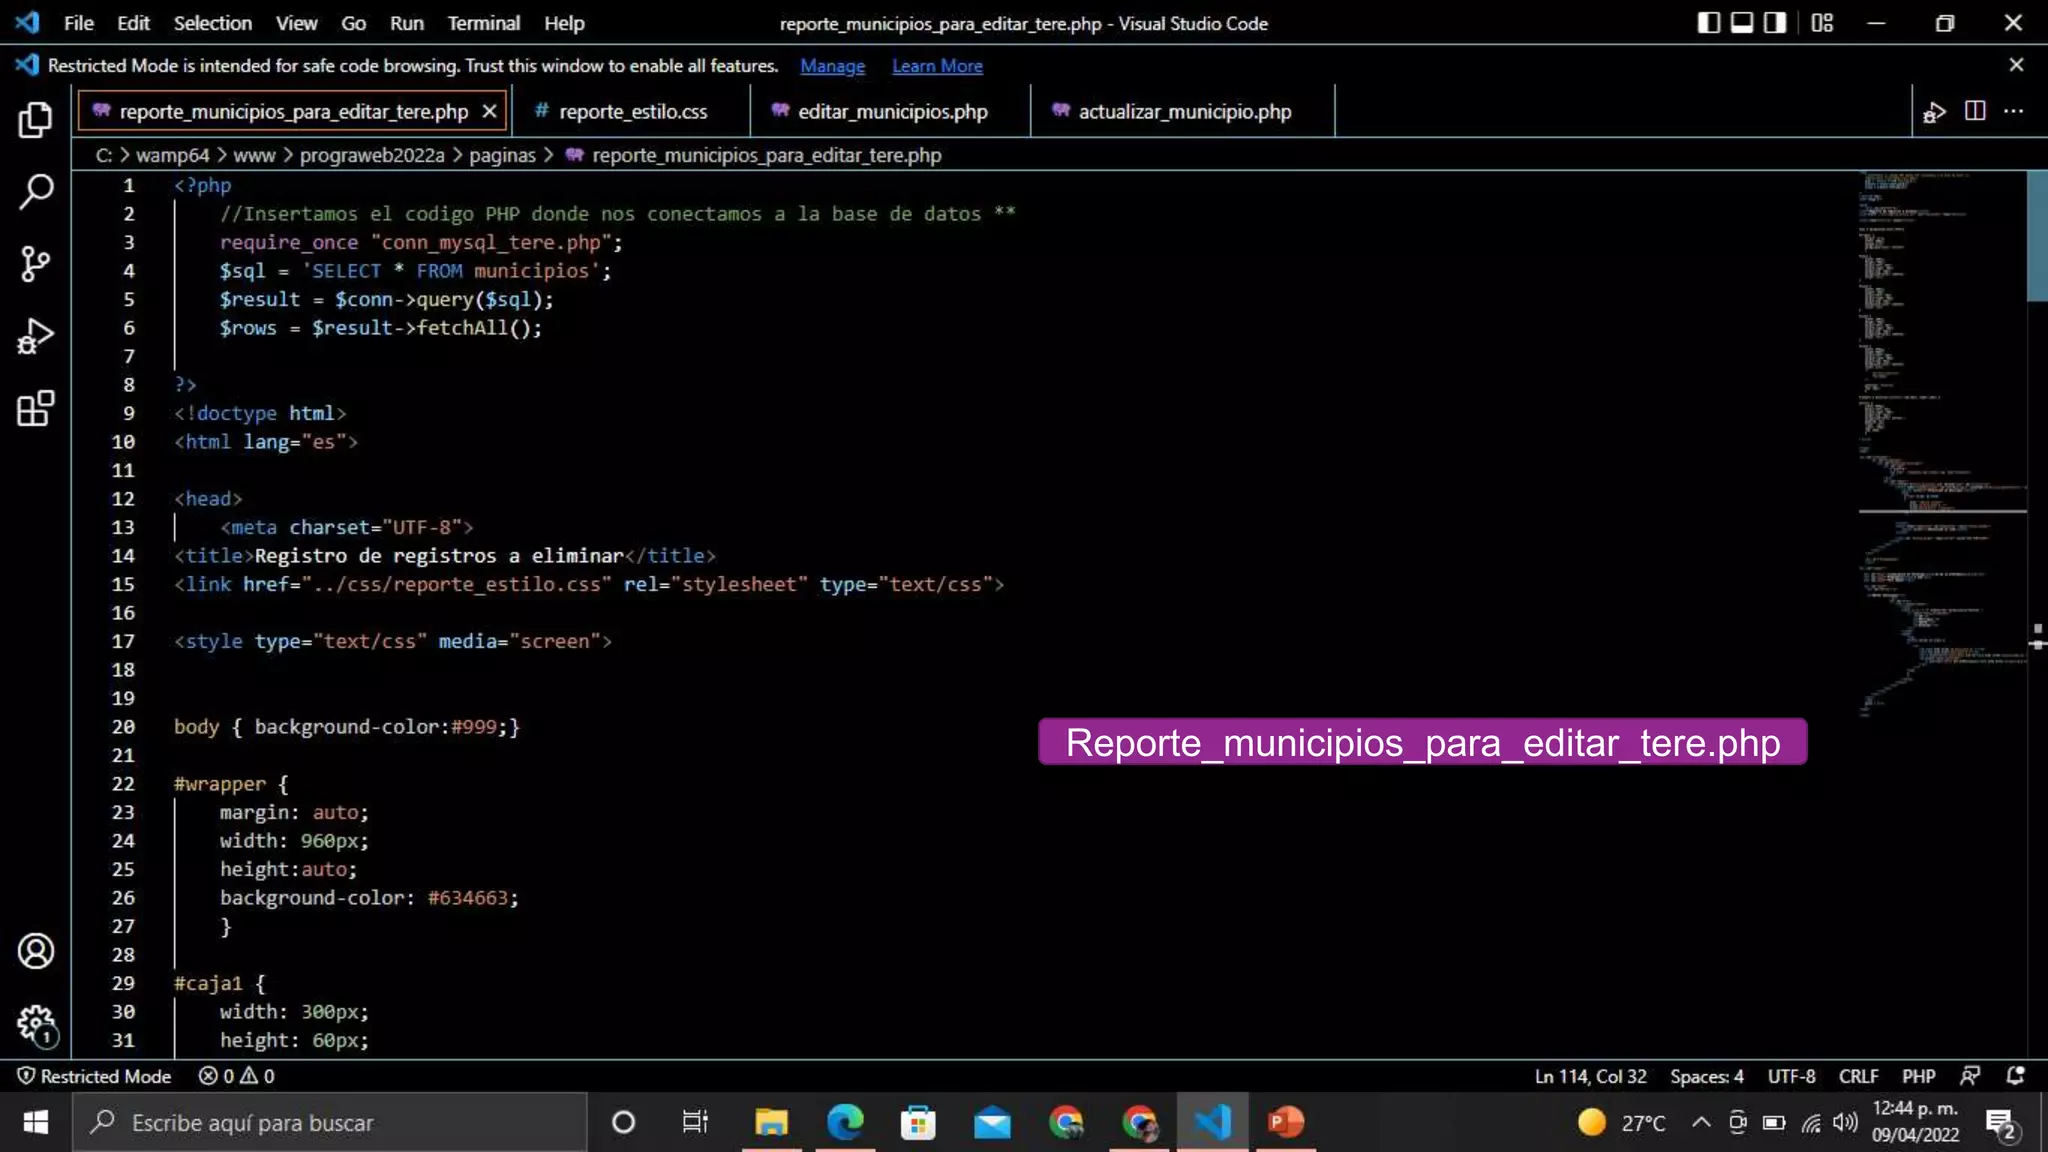2048x1152 pixels.
Task: Click the Learn More link
Action: 937,66
